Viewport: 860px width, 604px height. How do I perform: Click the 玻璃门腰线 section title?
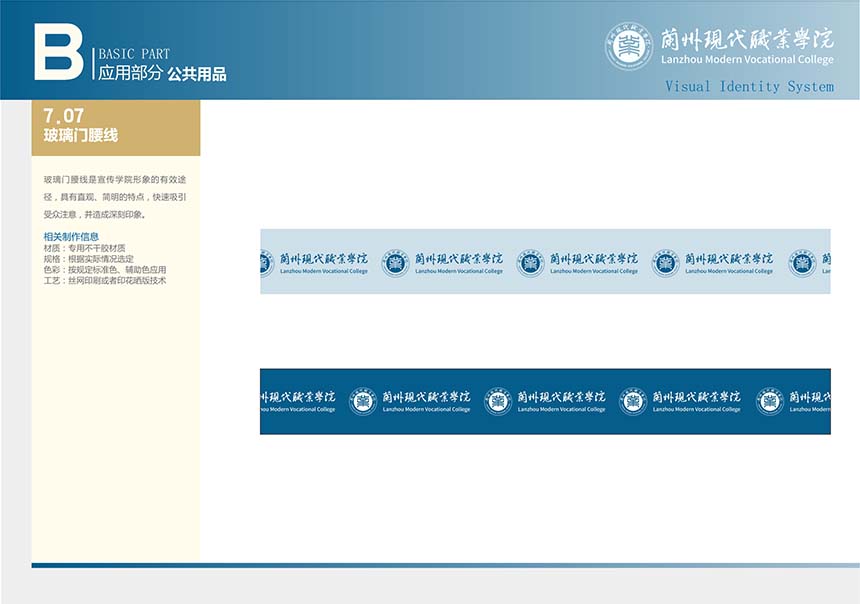80,135
